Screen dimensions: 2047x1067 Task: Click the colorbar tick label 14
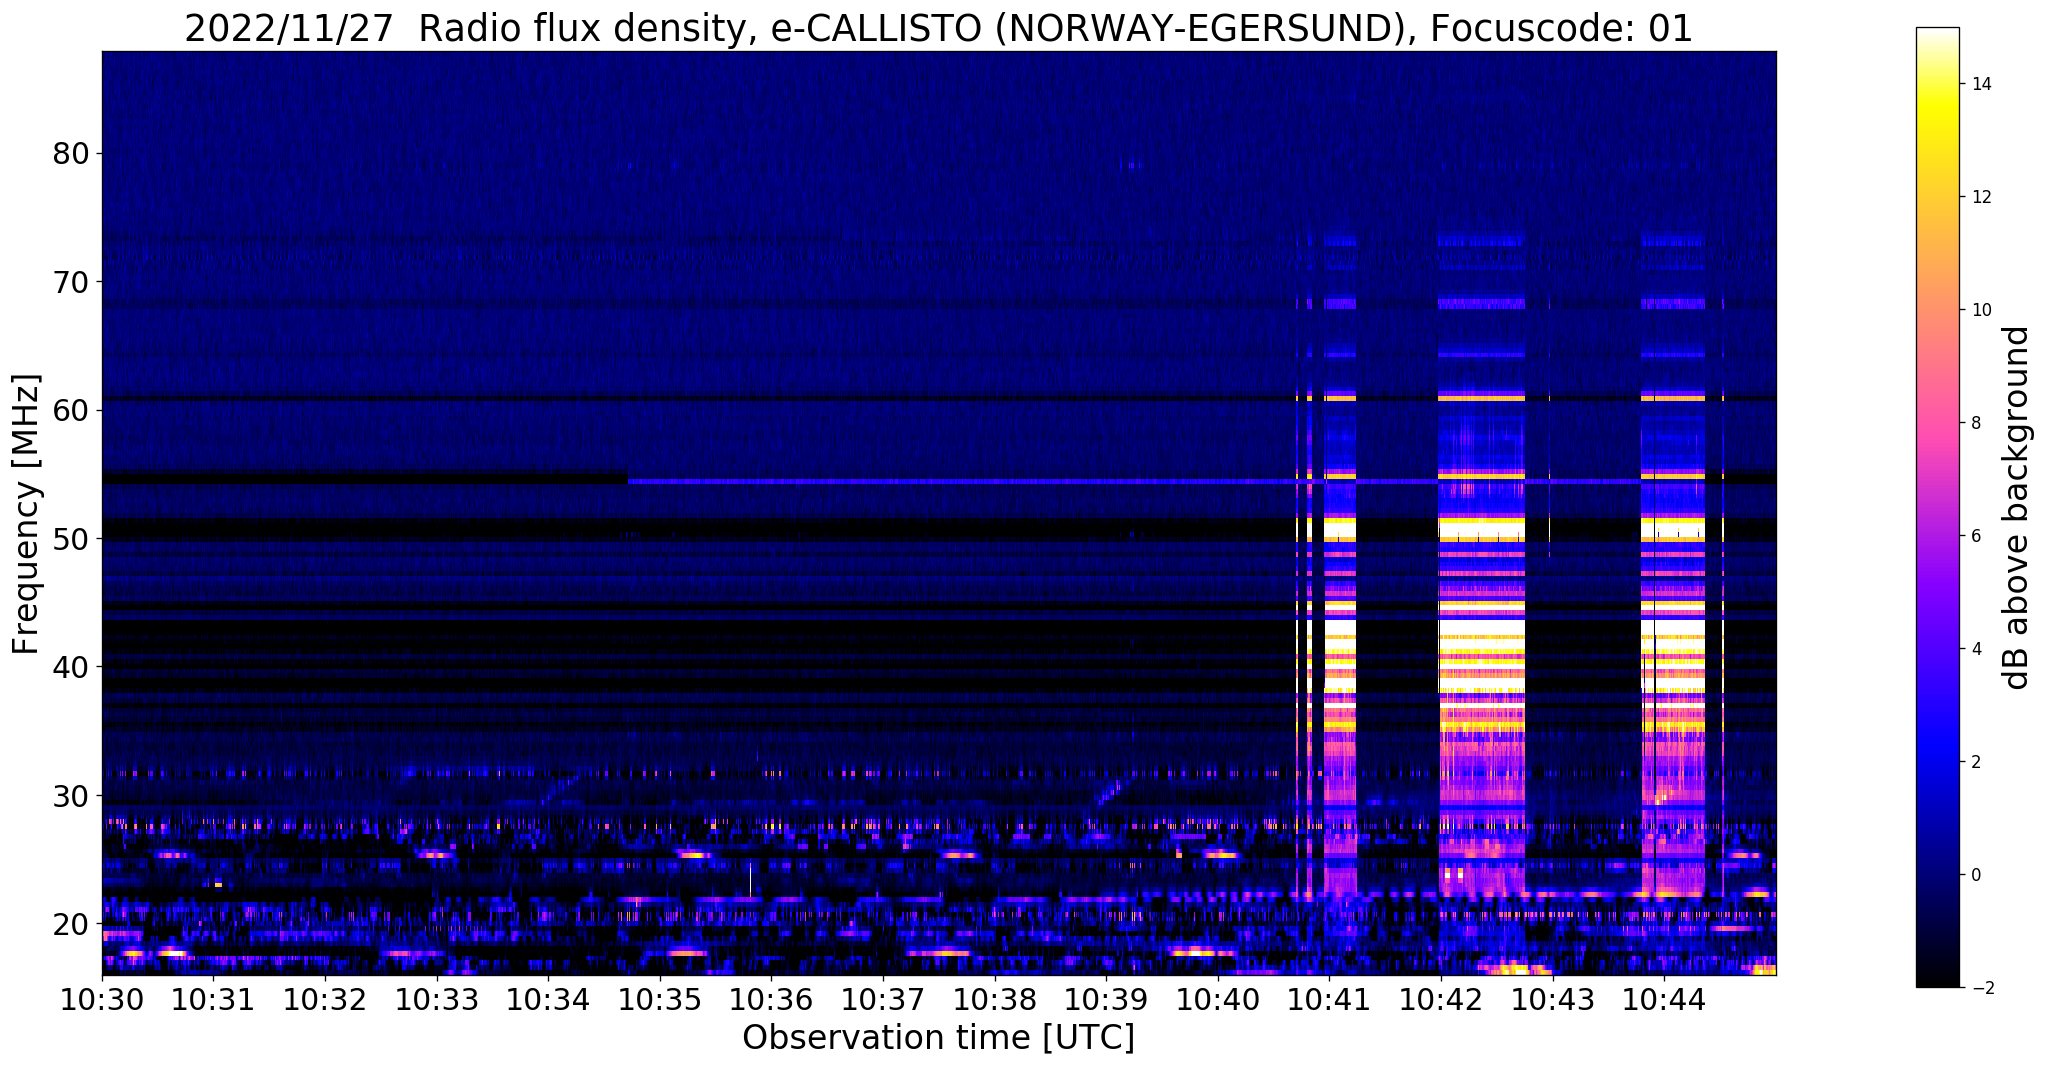[1981, 84]
